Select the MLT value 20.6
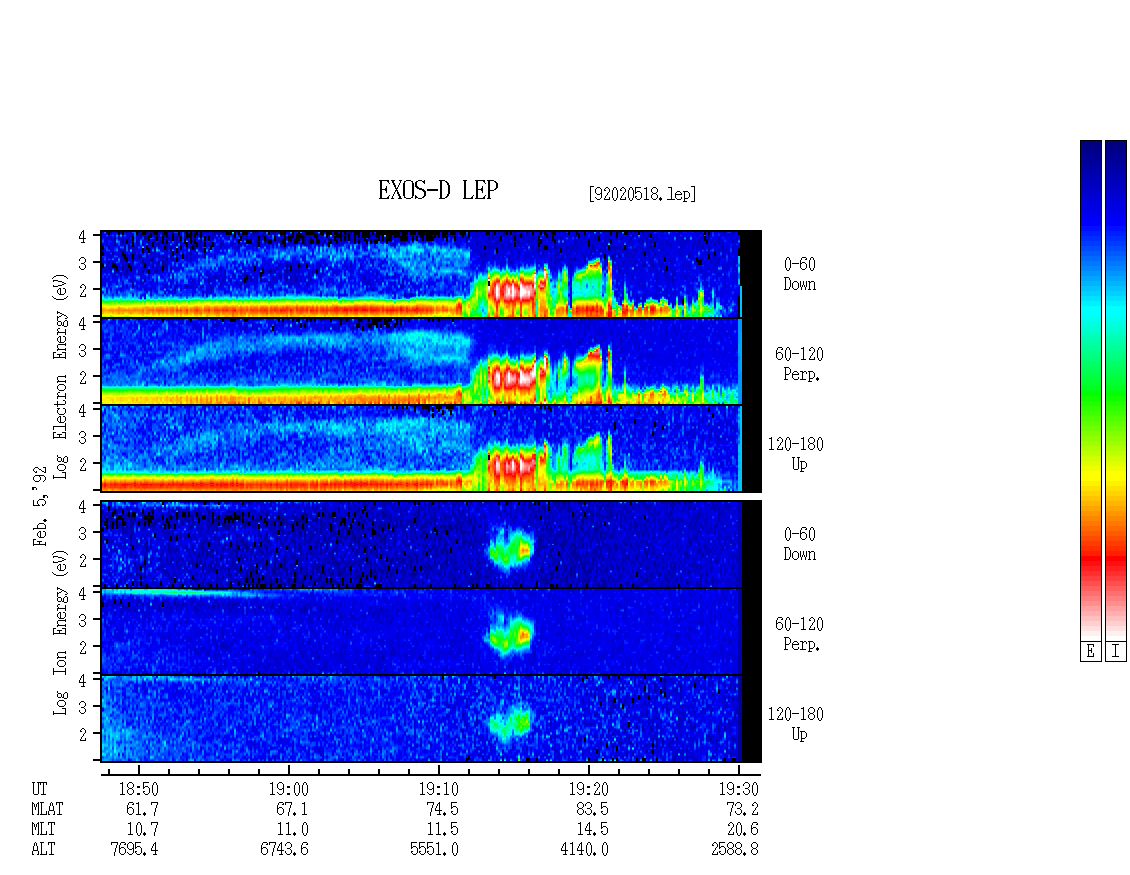Image resolution: width=1130 pixels, height=875 pixels. pyautogui.click(x=743, y=830)
